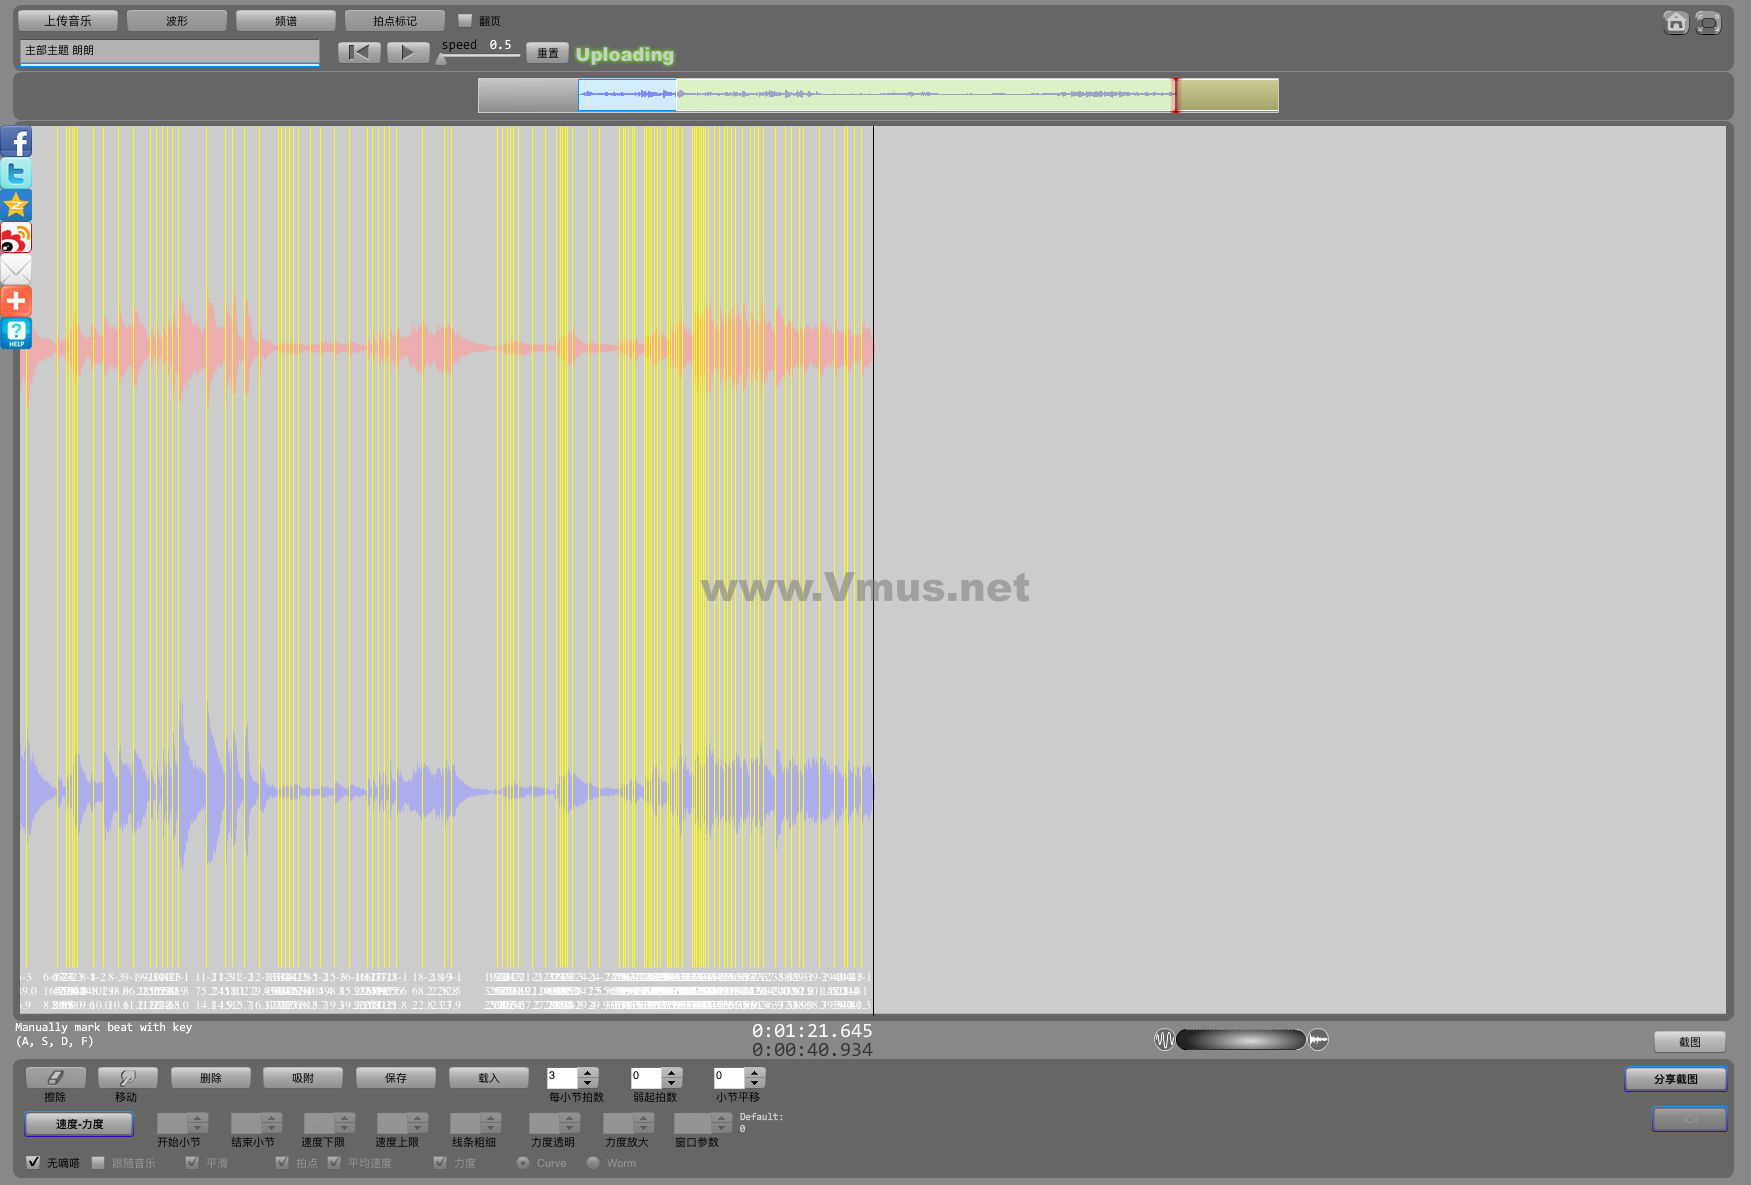
Task: Click the 保存 save button
Action: 396,1077
